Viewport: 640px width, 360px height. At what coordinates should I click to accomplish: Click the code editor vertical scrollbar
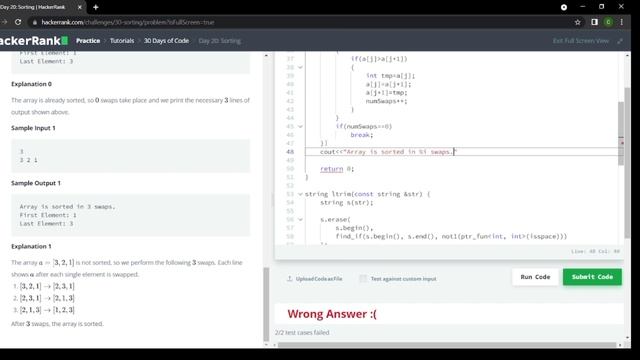[621, 133]
